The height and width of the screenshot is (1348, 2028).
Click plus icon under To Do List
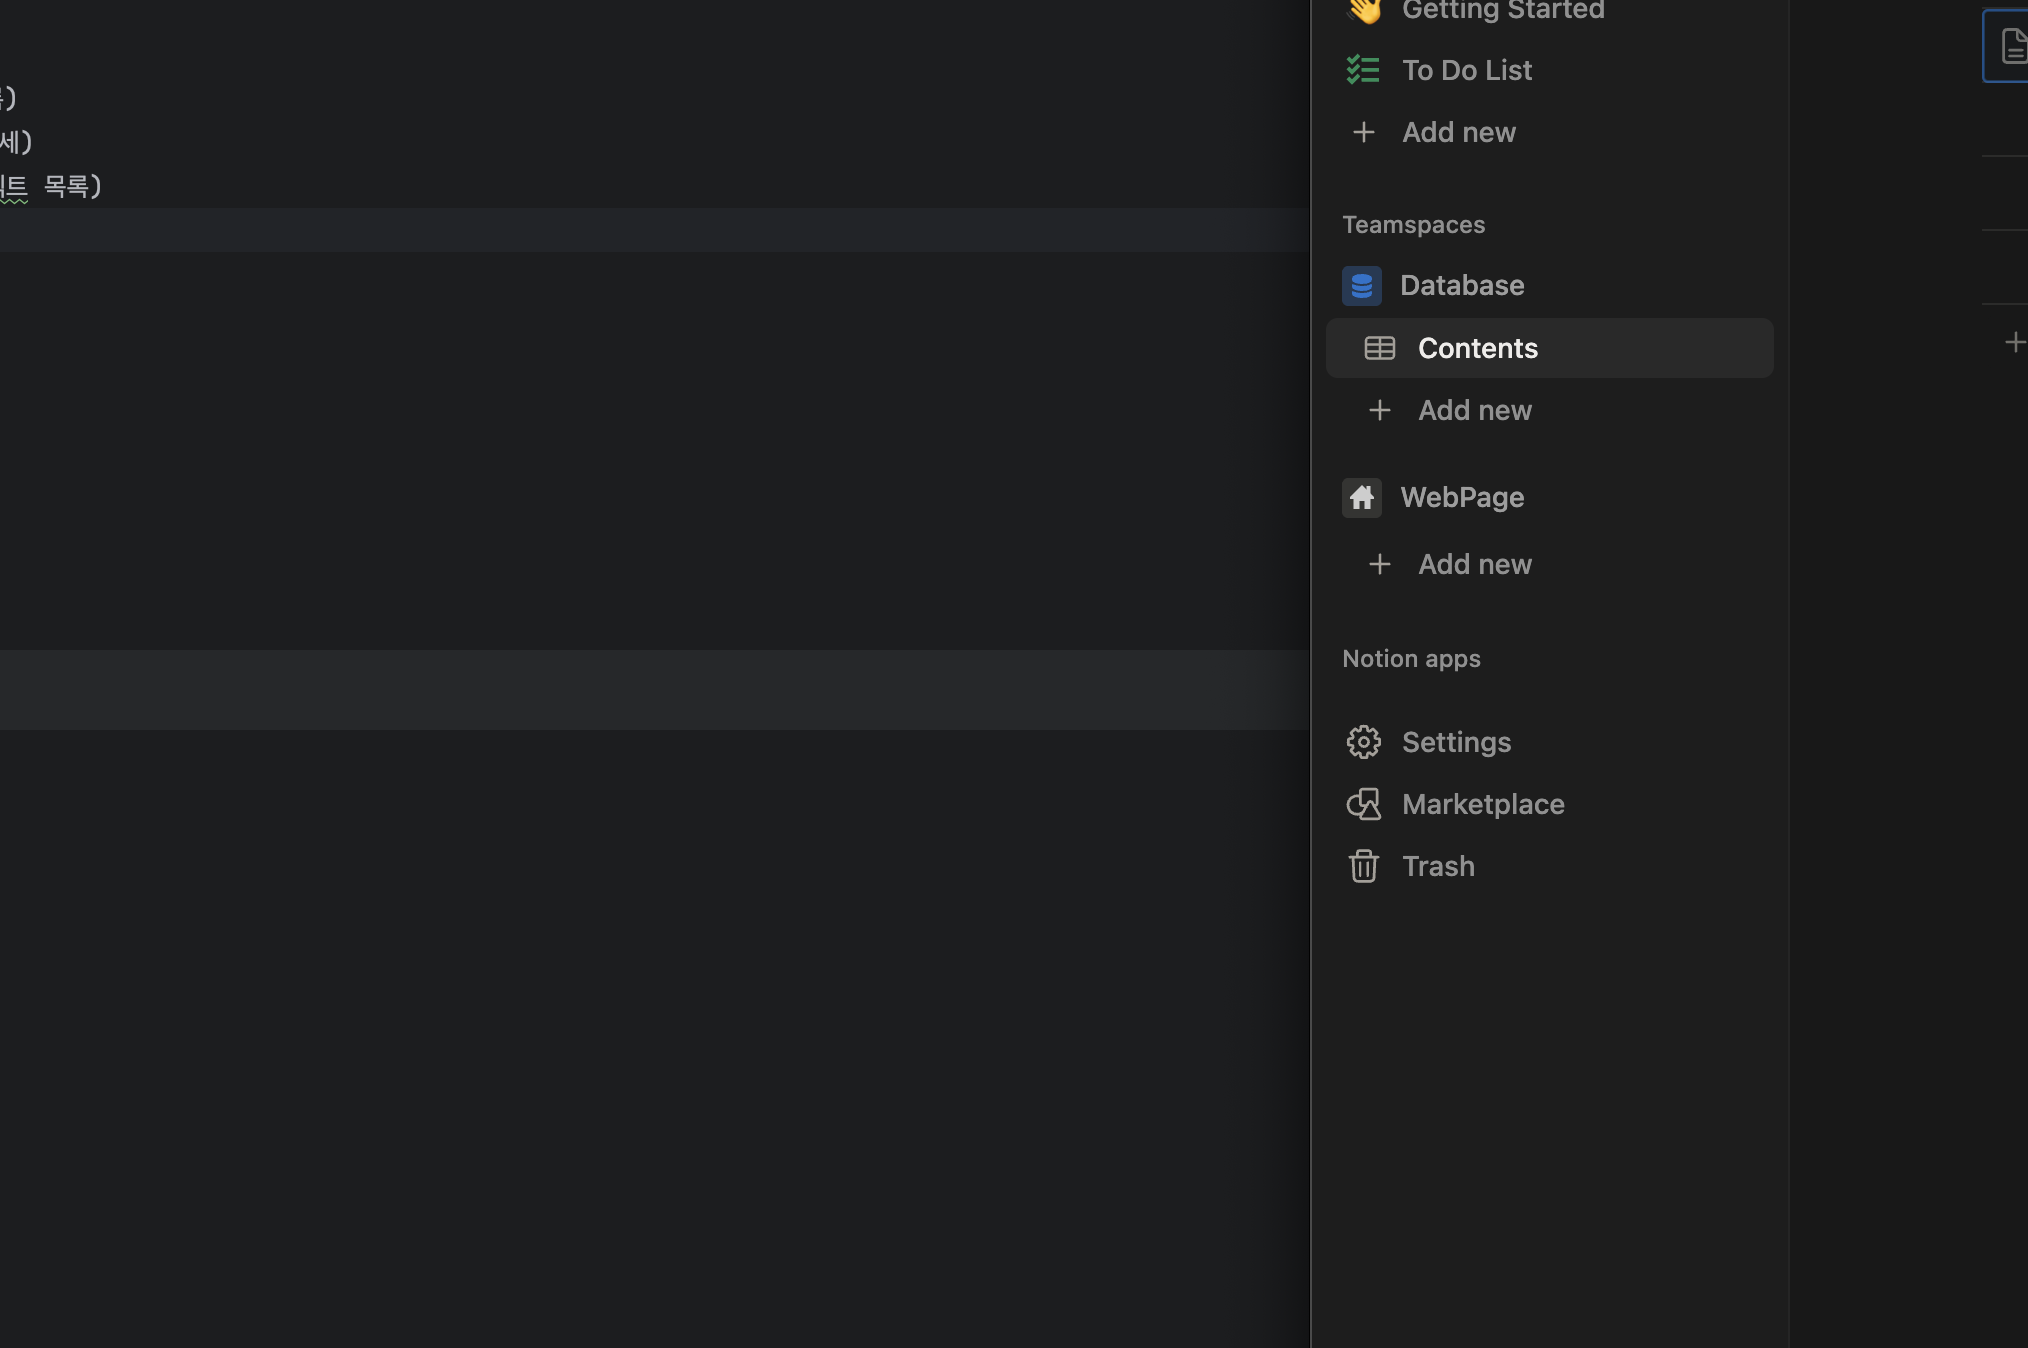click(x=1363, y=132)
